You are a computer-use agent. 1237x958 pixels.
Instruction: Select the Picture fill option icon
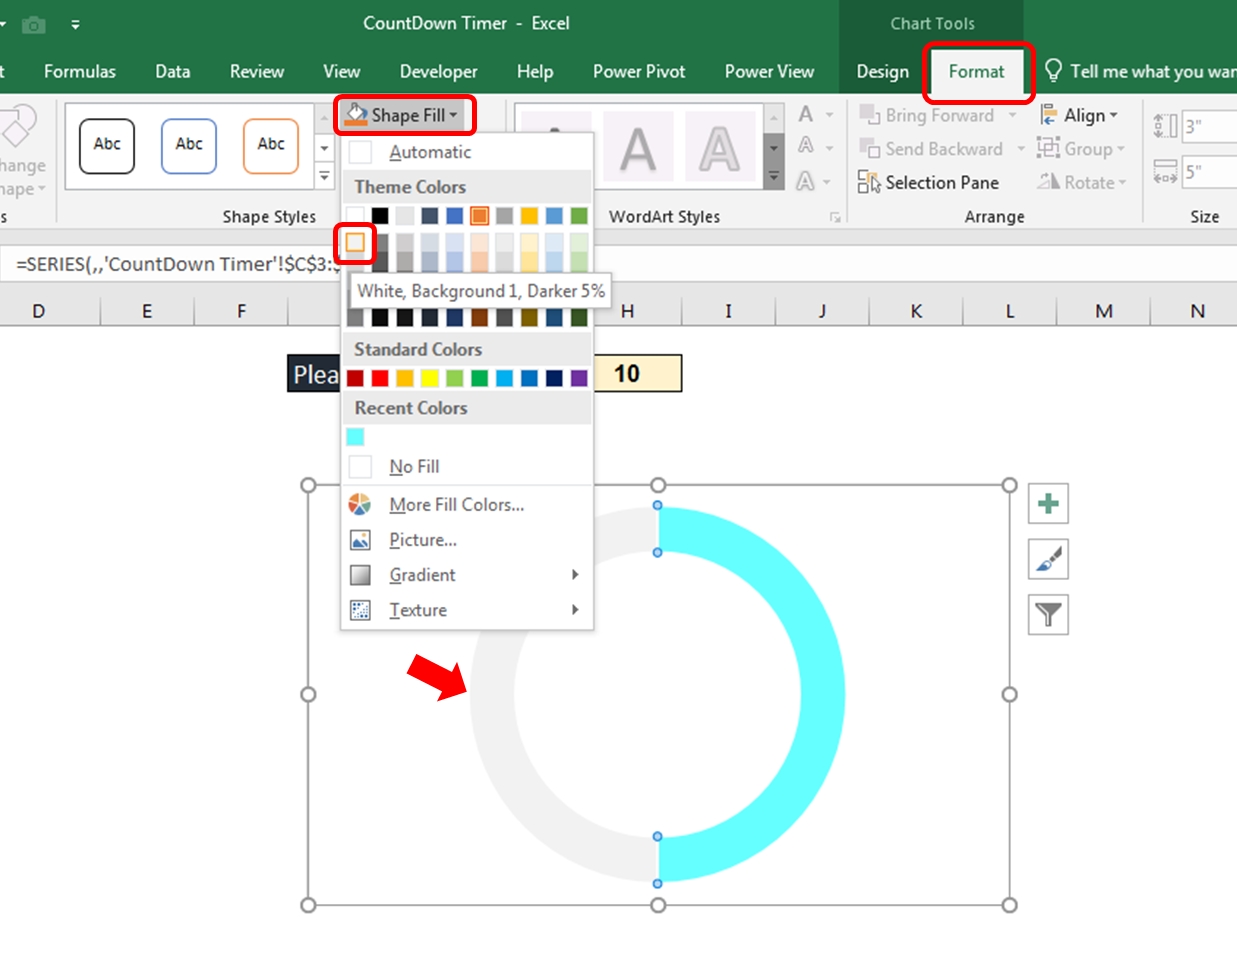pos(359,539)
